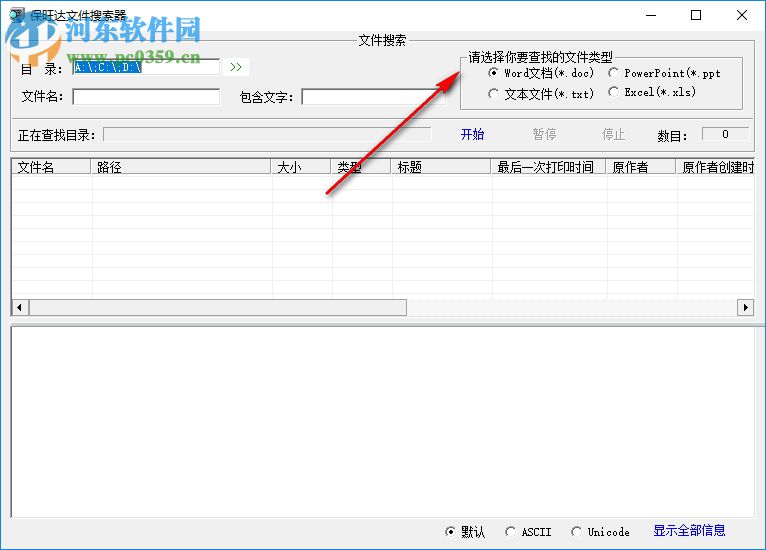
Task: Click the 数目 count field
Action: pos(725,134)
